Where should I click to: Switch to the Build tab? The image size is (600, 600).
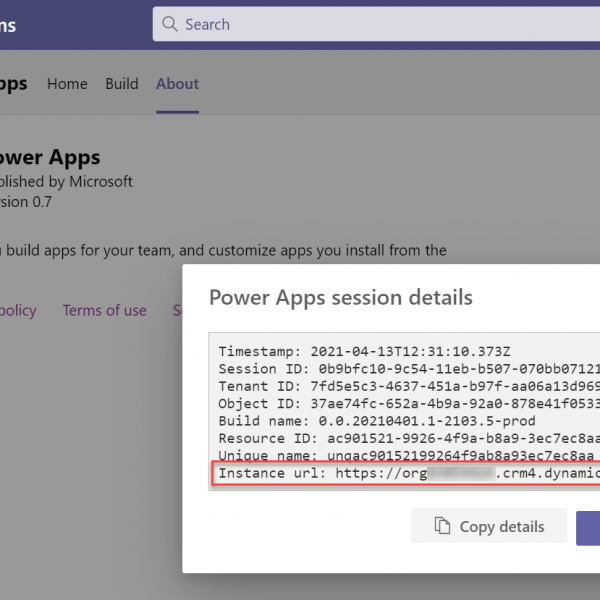122,84
